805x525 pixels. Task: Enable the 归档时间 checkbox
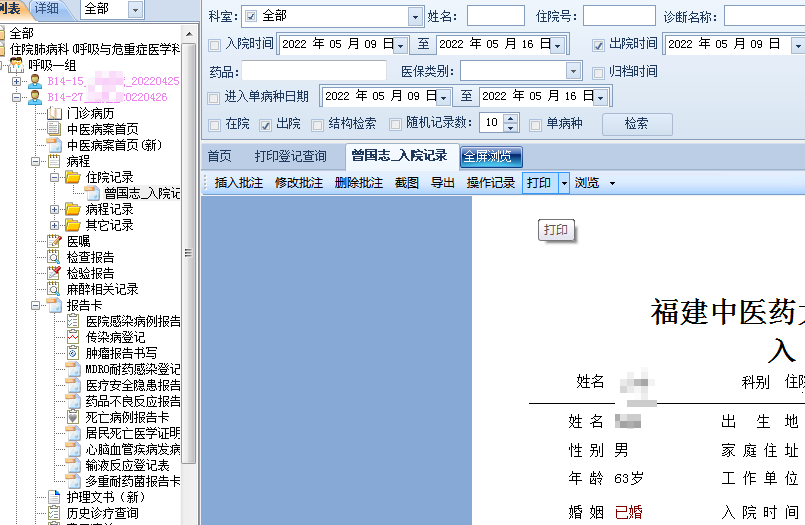(598, 73)
